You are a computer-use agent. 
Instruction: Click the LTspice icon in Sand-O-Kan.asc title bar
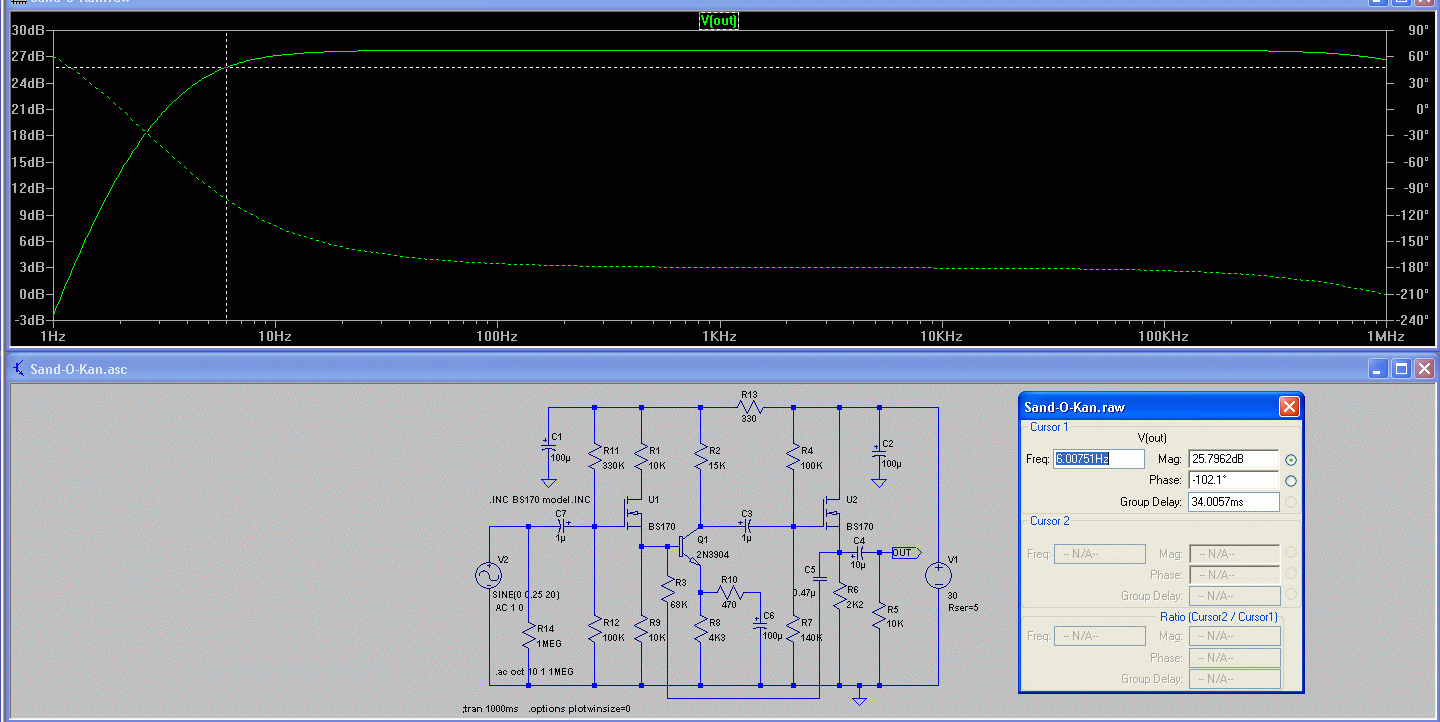click(19, 369)
